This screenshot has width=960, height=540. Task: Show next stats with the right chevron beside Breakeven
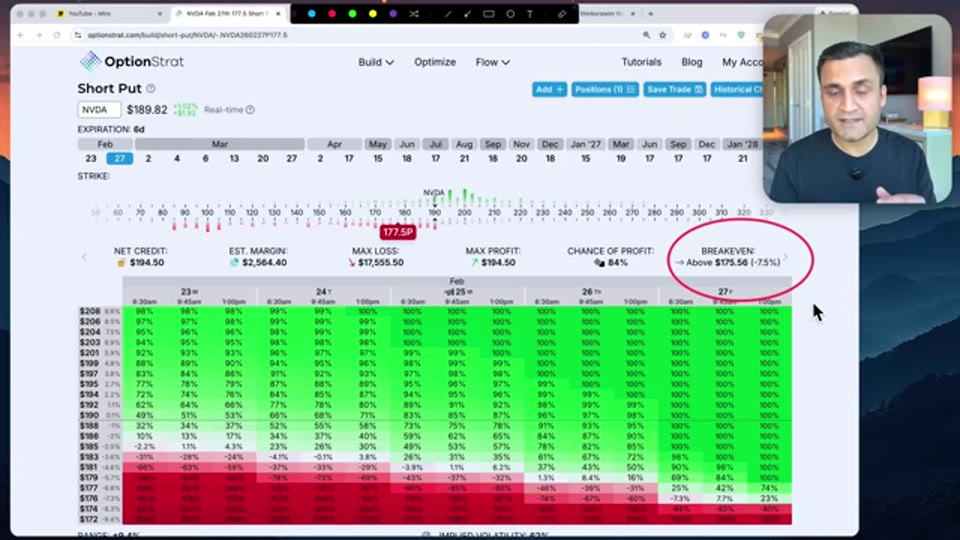point(786,257)
